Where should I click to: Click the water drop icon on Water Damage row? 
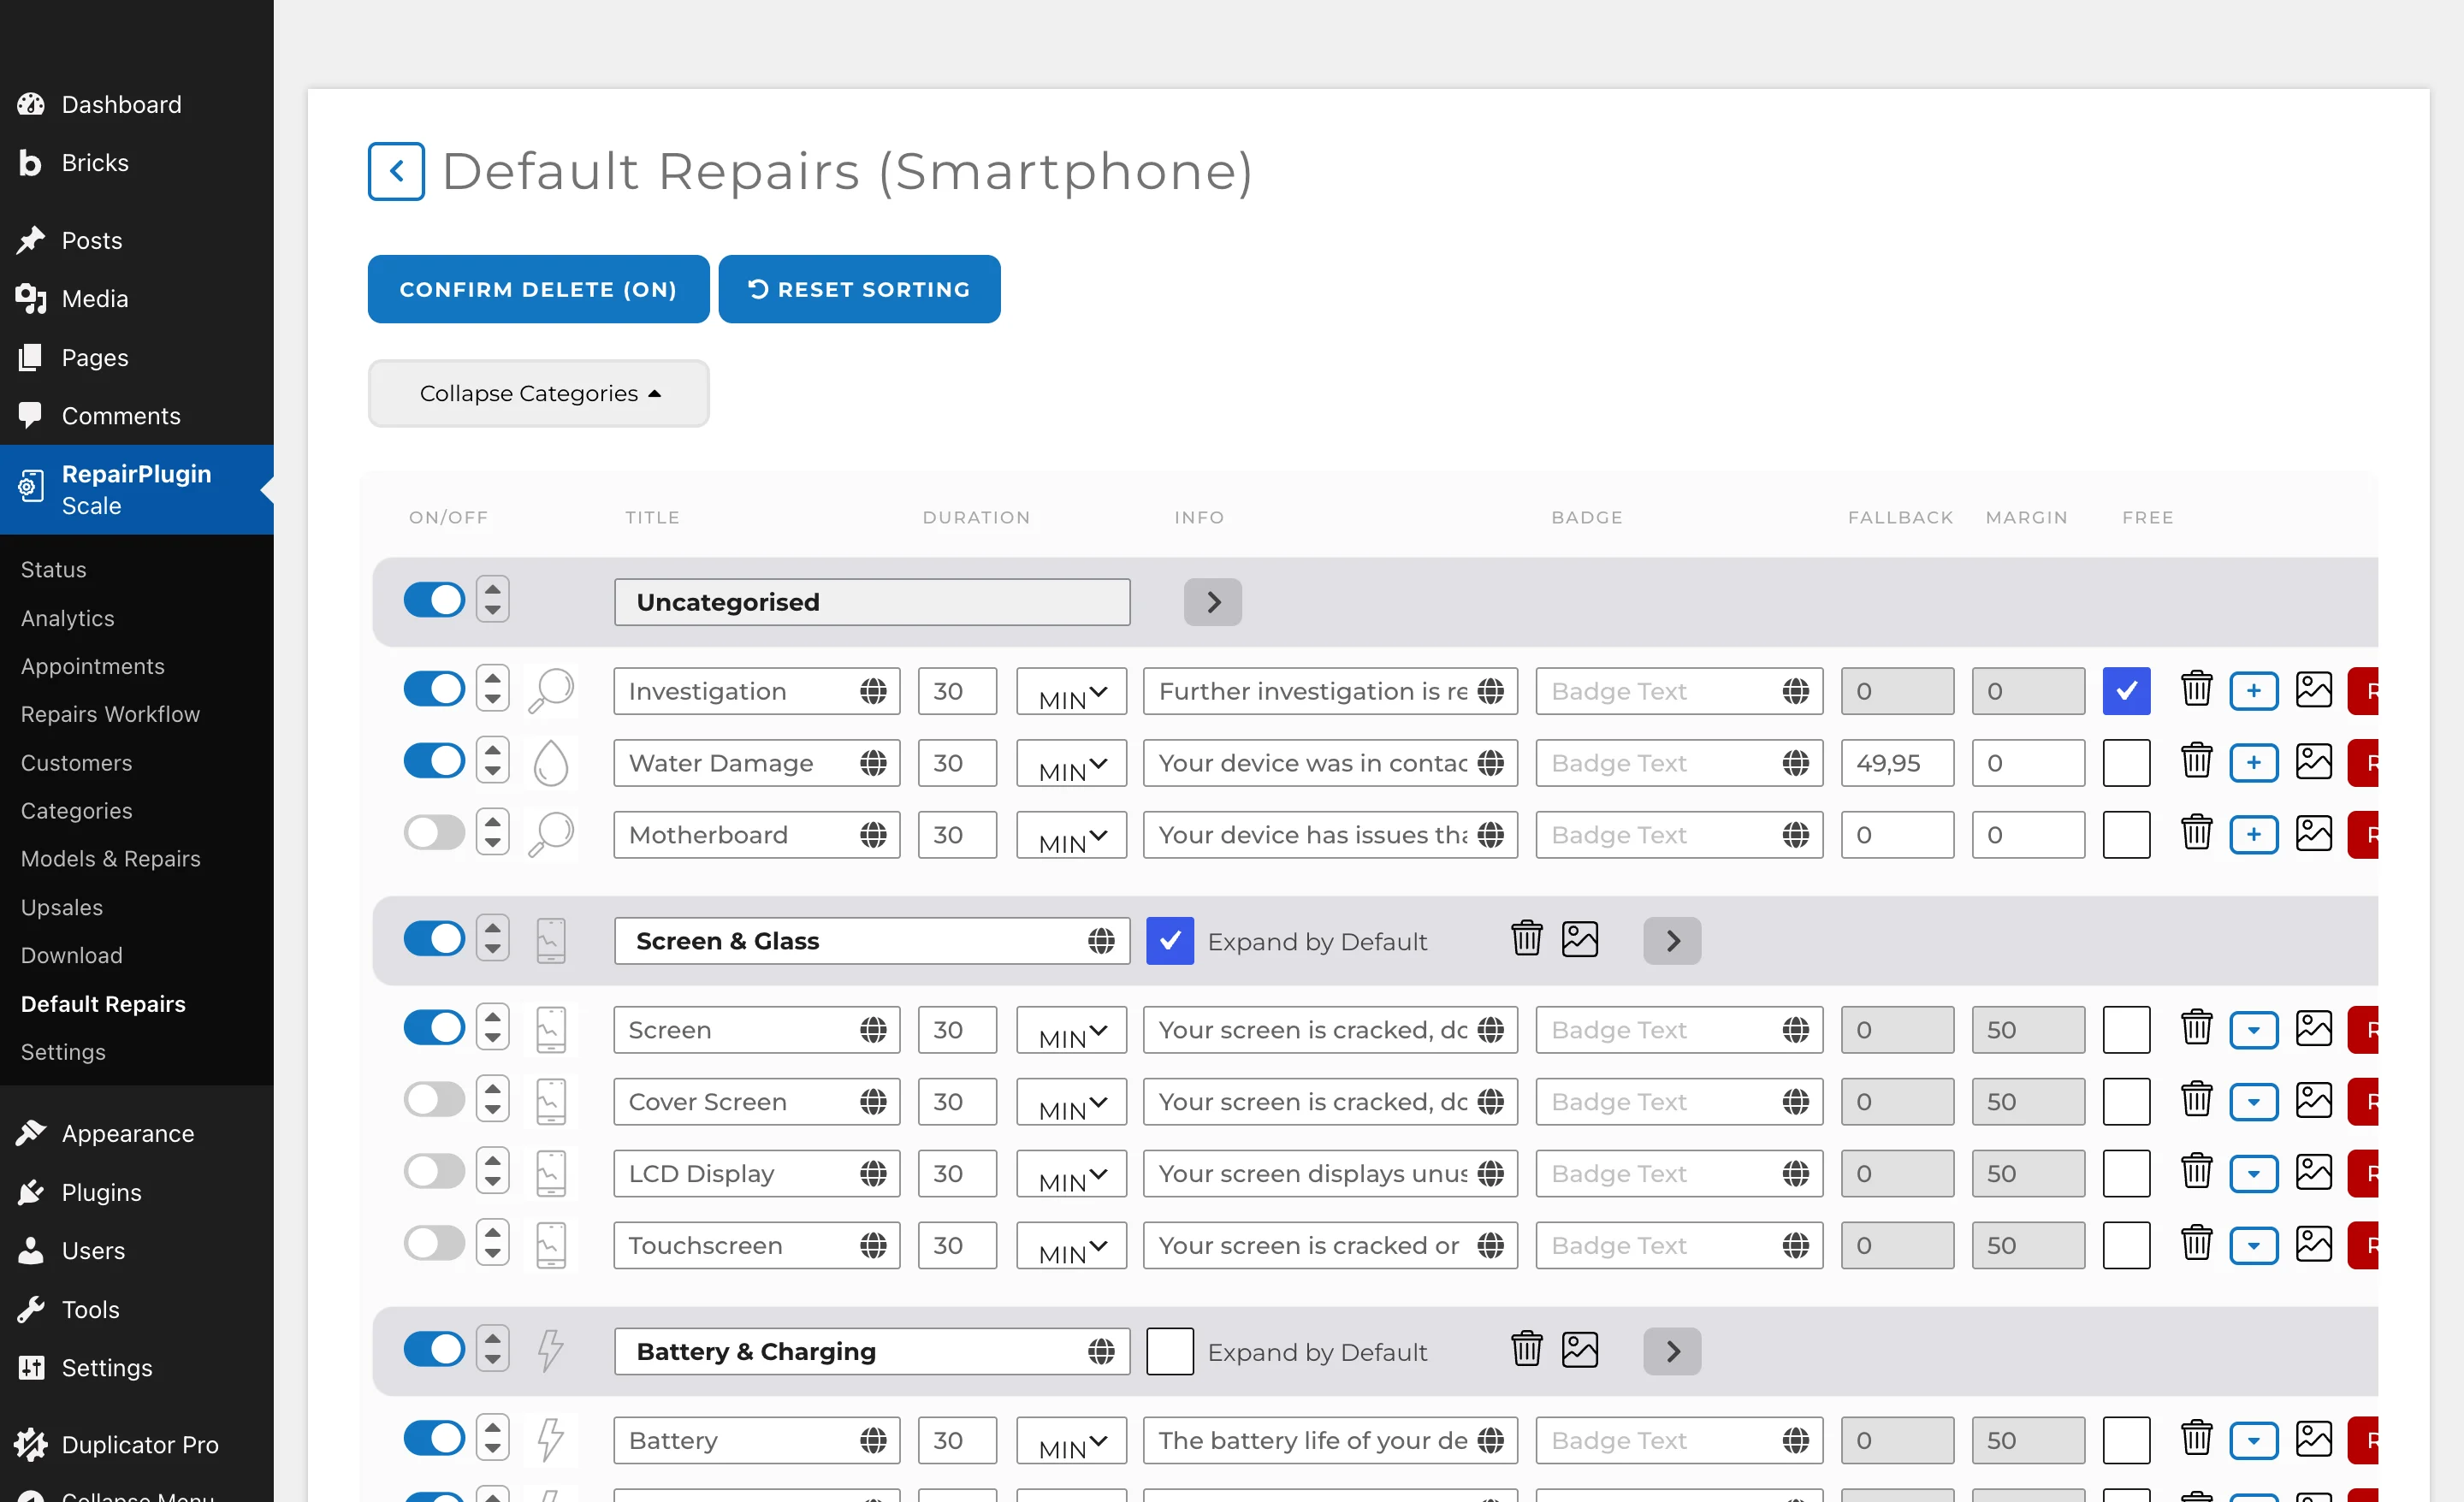[551, 763]
